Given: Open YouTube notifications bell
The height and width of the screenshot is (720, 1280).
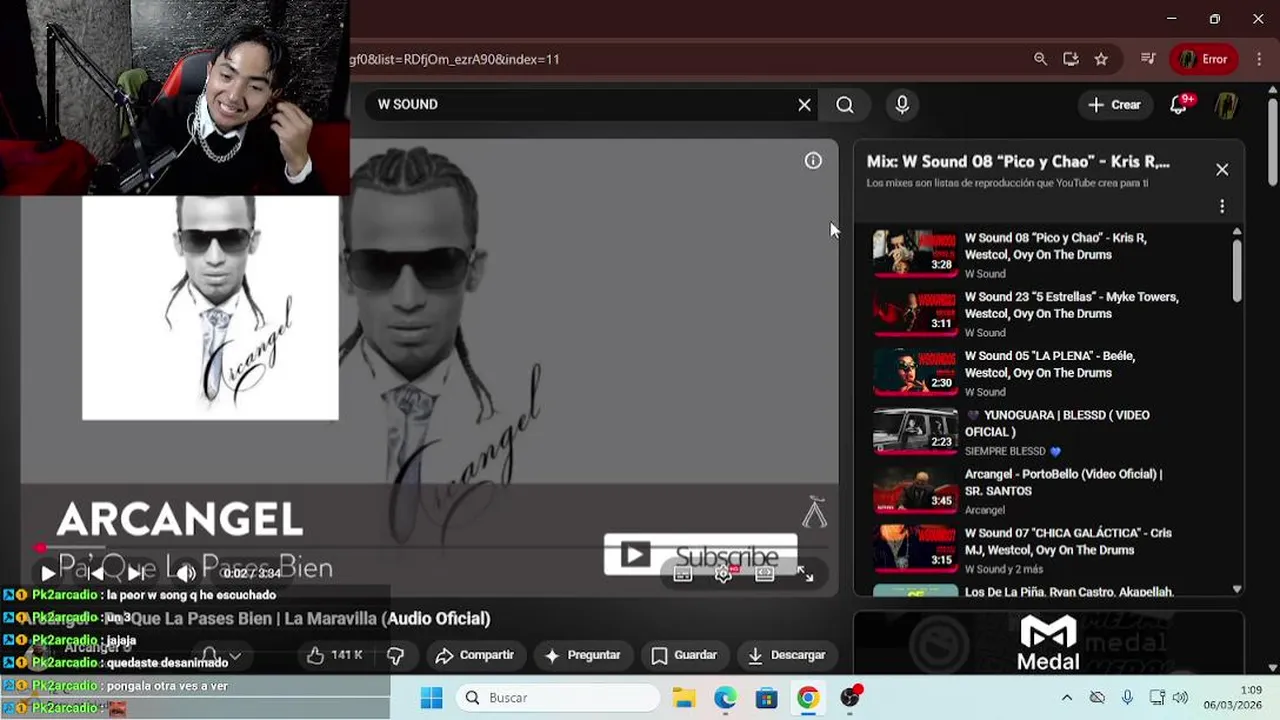Looking at the screenshot, I should coord(1178,105).
